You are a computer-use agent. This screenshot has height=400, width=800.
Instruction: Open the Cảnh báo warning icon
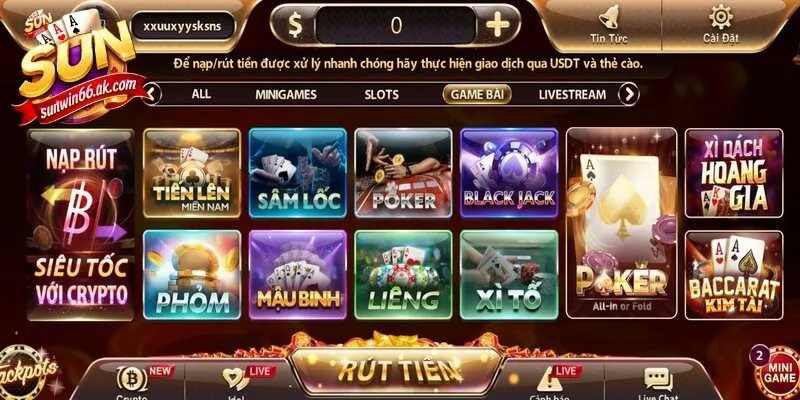(x=547, y=380)
